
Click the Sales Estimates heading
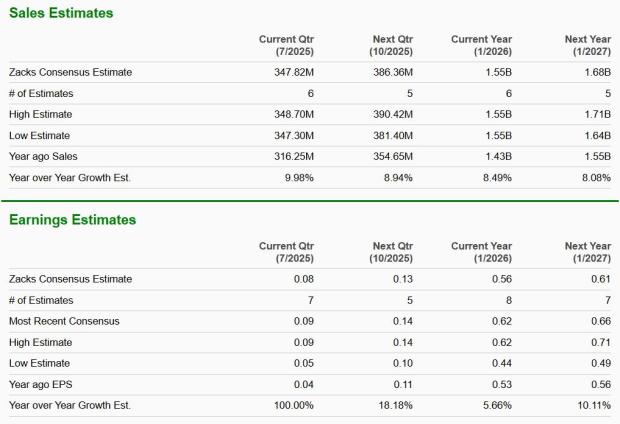pos(61,13)
